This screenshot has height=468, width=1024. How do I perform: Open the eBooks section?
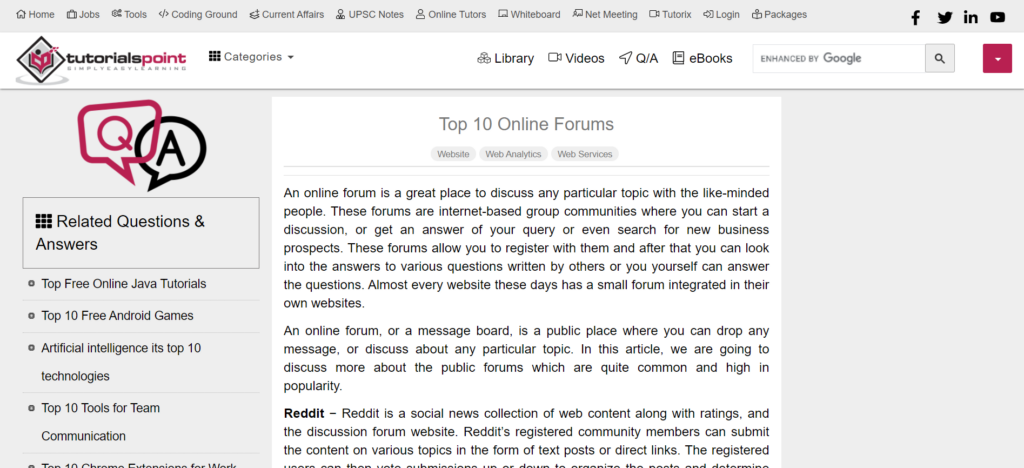(x=702, y=58)
